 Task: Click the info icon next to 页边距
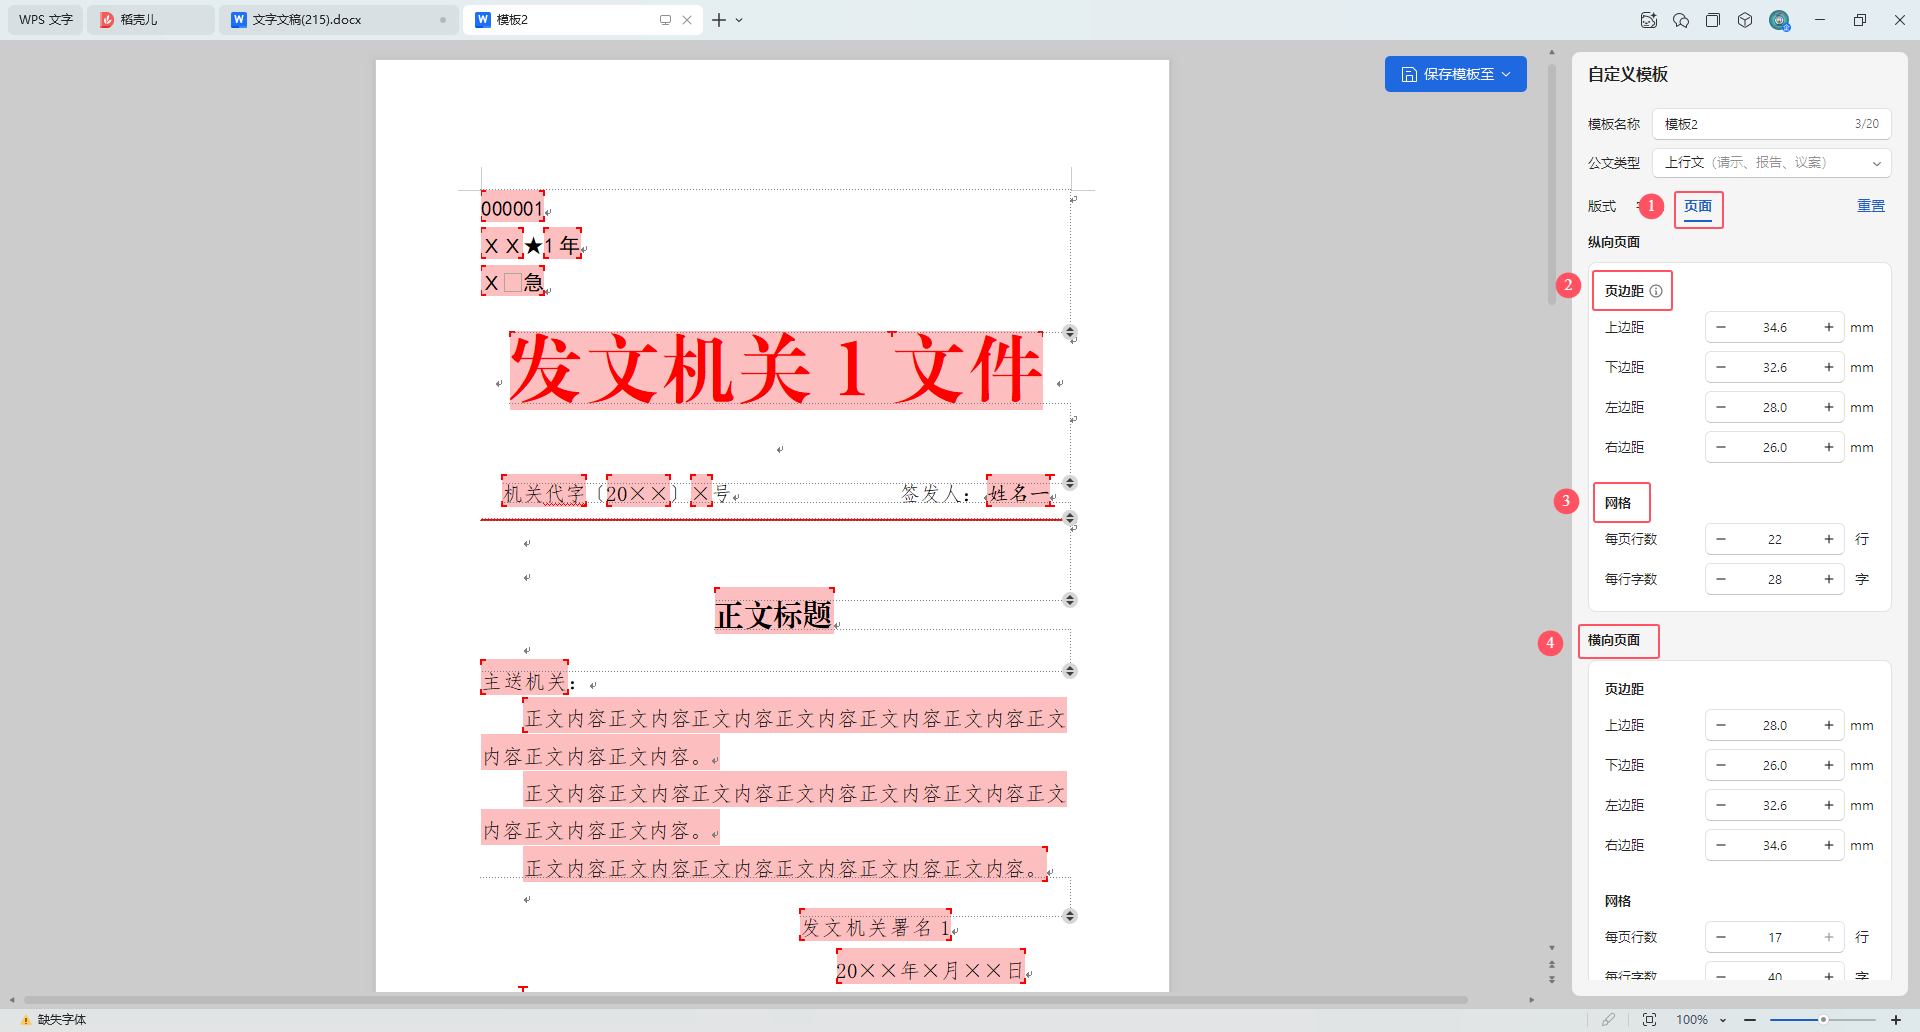(1656, 291)
